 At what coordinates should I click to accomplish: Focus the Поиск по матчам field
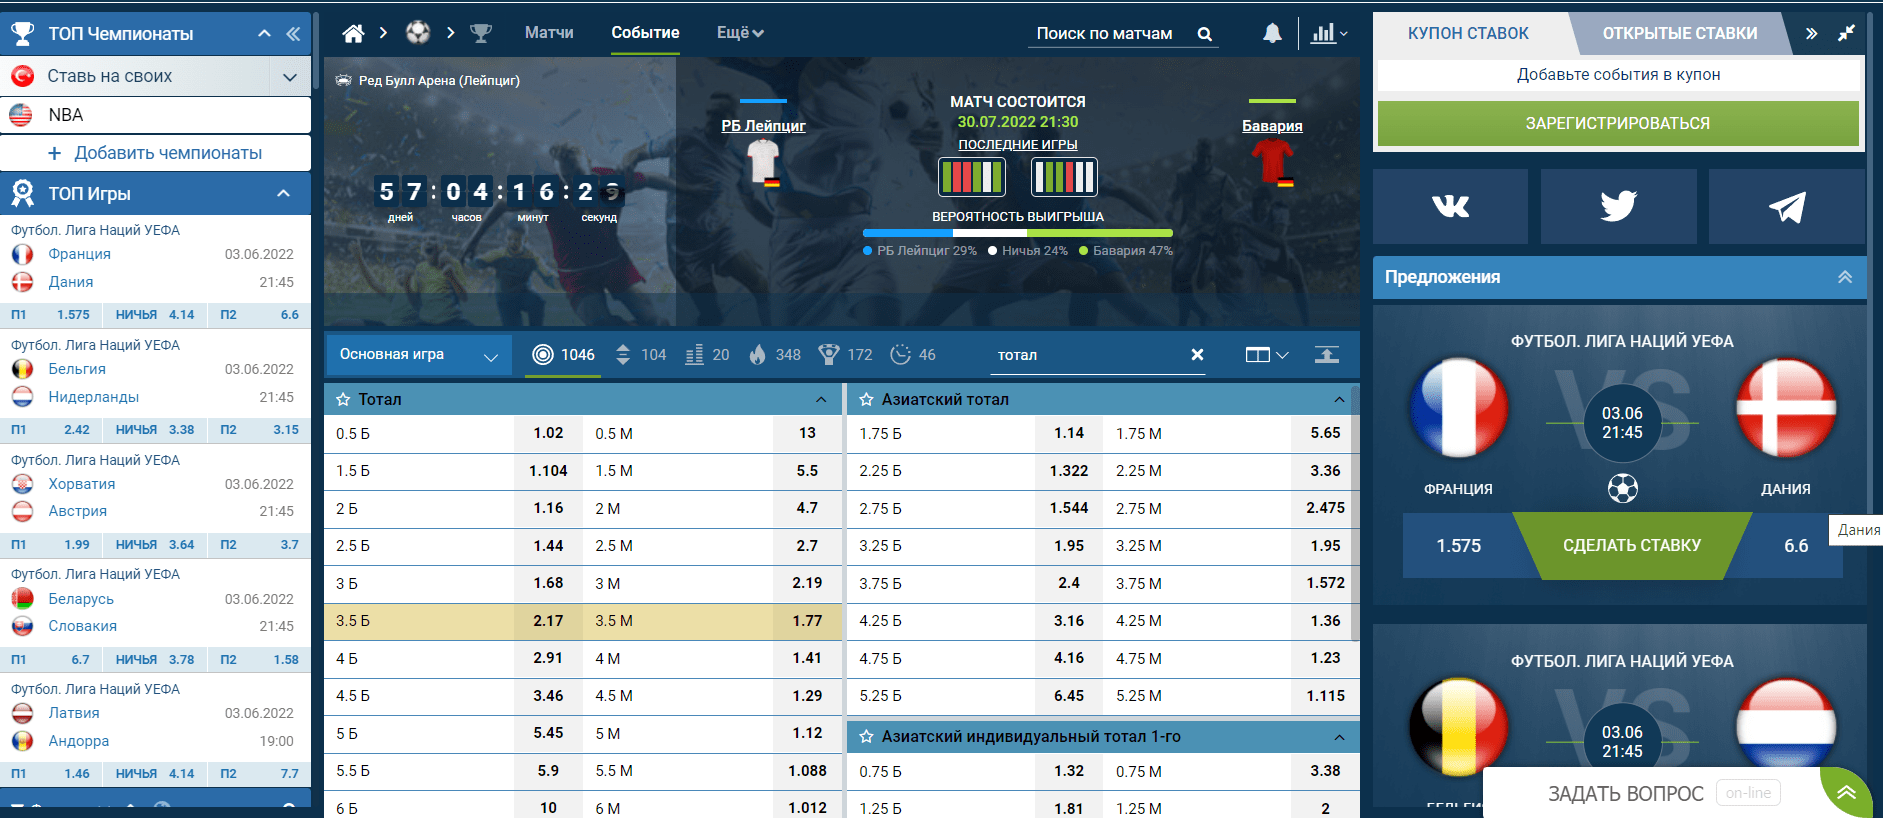tap(1104, 34)
